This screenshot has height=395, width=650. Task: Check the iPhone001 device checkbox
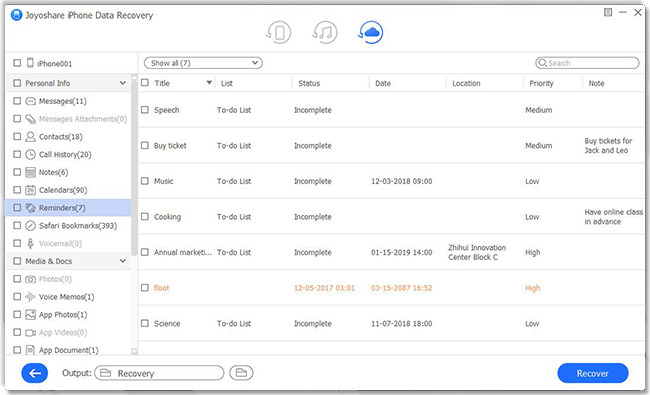point(17,63)
